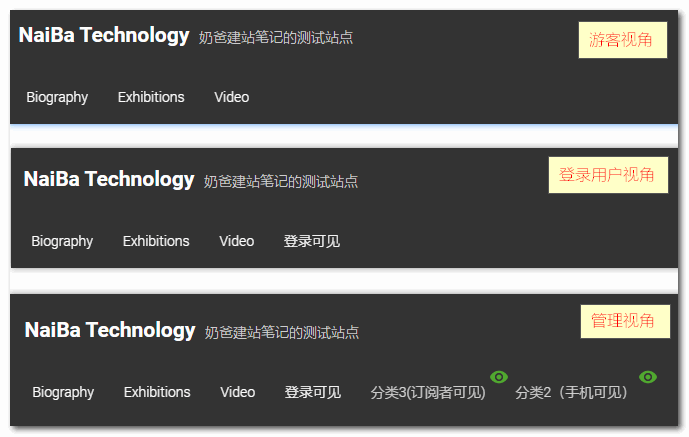Screen dimensions: 689x437
Task: Open Biography in the admin view header
Action: pos(63,392)
